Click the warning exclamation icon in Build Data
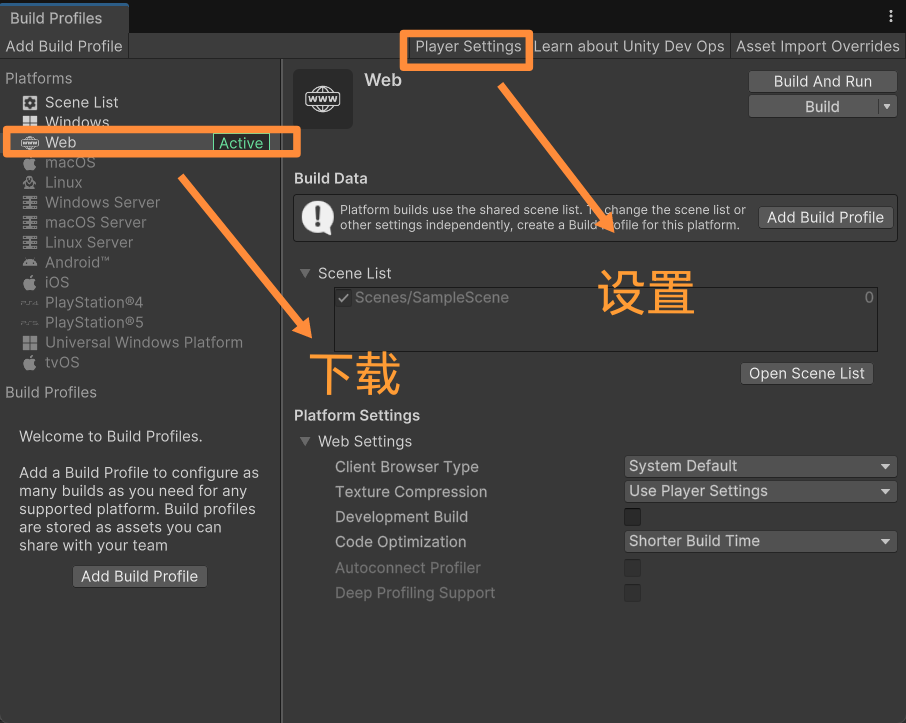The image size is (906, 723). tap(318, 217)
